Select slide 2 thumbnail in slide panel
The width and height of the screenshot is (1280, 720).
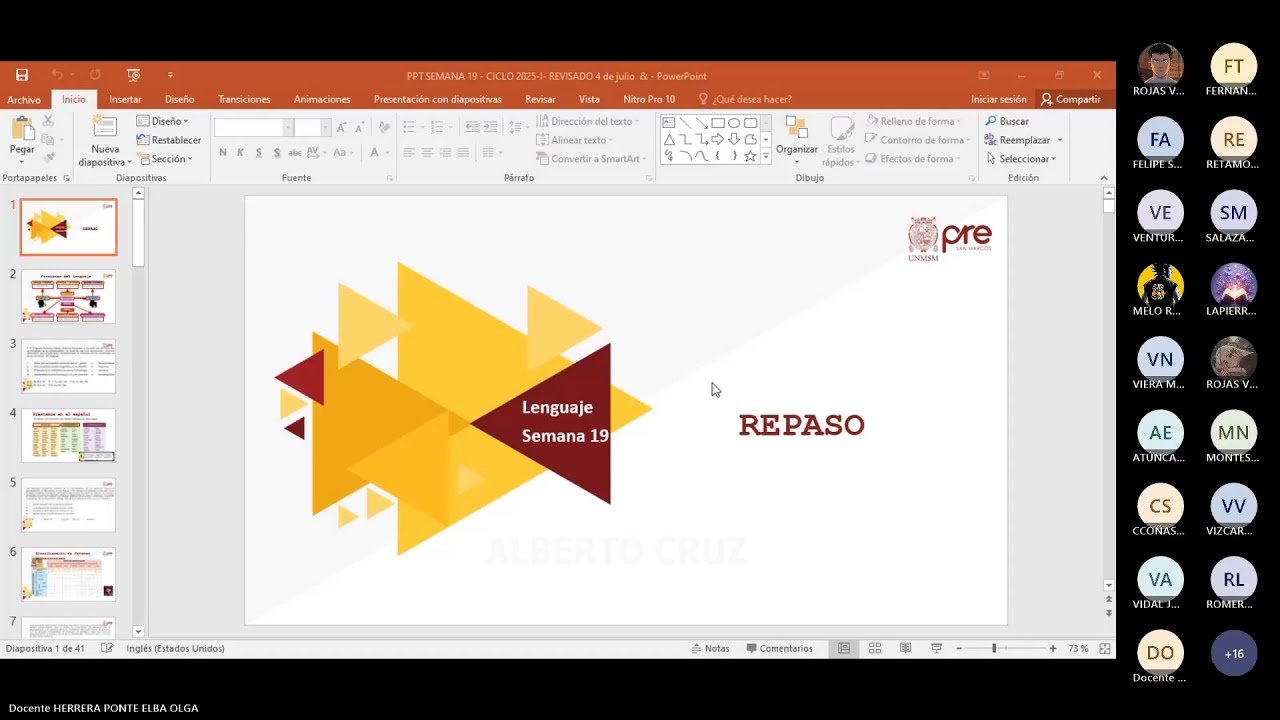[69, 296]
